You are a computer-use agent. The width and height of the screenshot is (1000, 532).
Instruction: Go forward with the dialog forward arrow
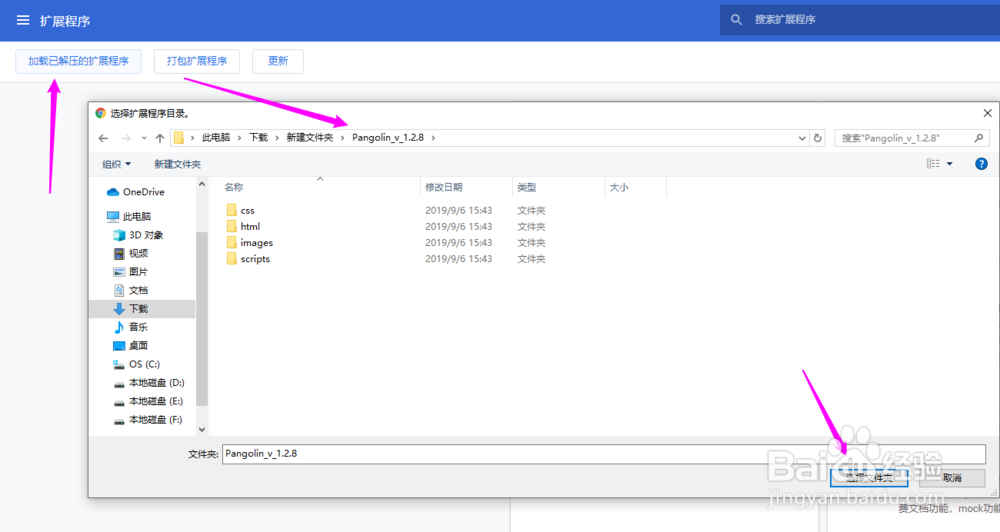coord(126,138)
